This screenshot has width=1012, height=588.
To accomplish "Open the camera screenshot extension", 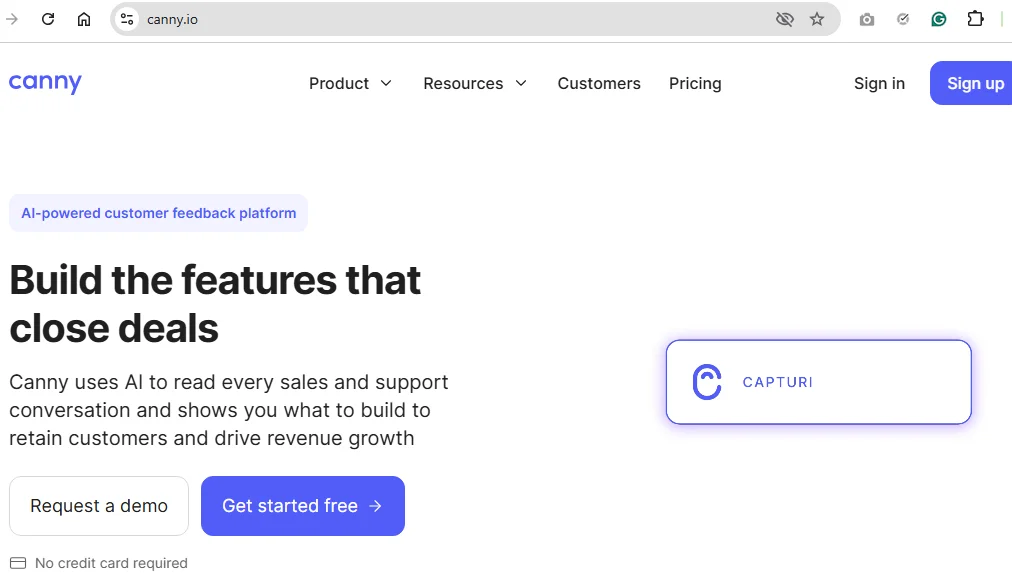I will tap(867, 20).
